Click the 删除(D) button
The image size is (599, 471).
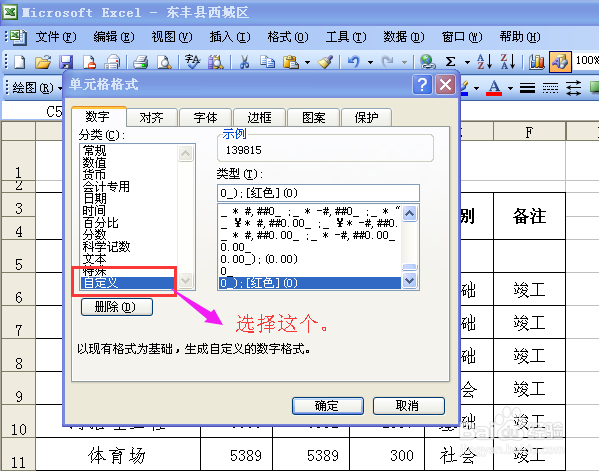117,307
